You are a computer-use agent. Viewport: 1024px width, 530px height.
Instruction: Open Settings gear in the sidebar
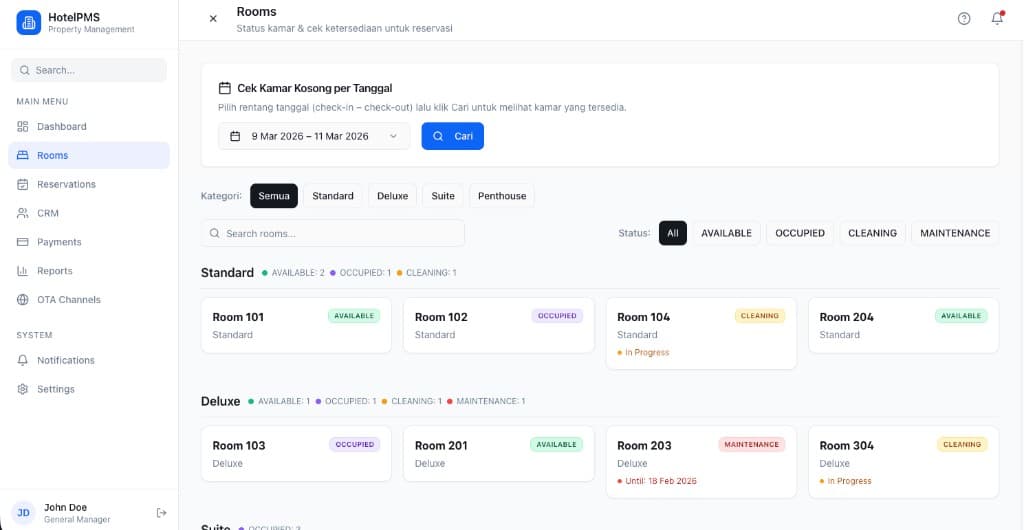click(x=55, y=389)
